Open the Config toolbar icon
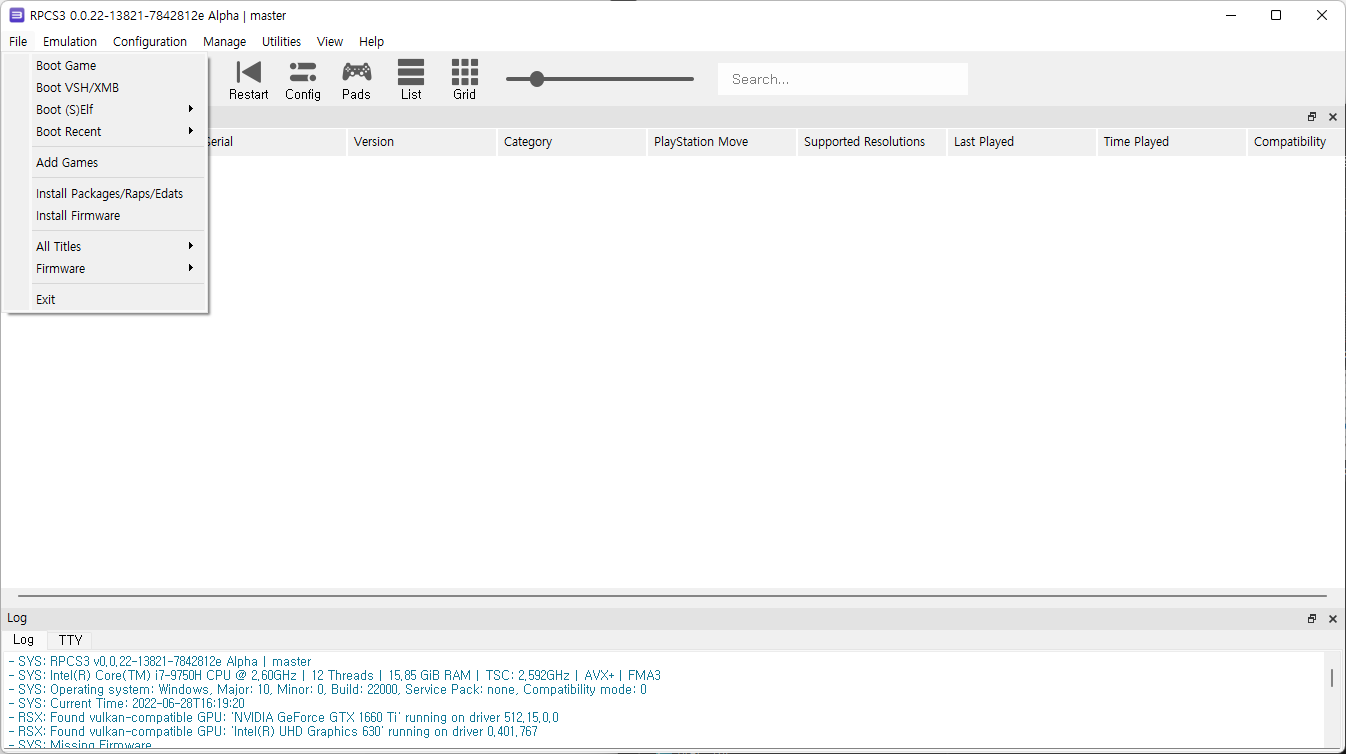This screenshot has height=754, width=1346. click(302, 80)
